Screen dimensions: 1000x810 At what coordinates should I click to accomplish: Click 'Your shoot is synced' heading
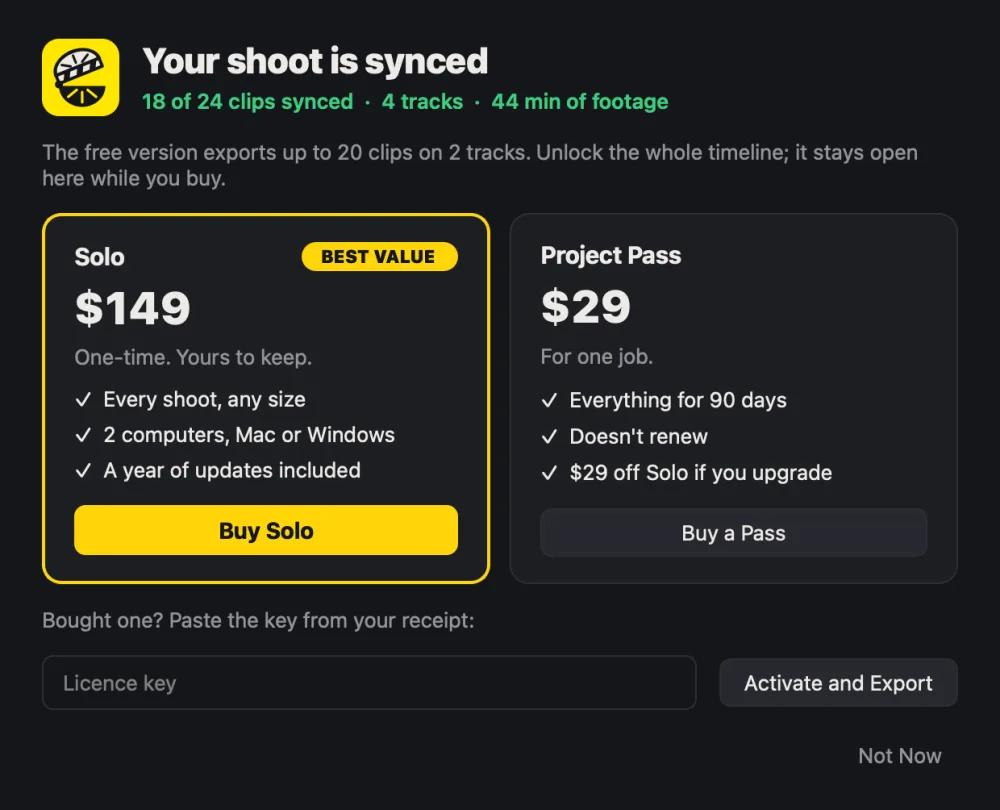[x=315, y=61]
